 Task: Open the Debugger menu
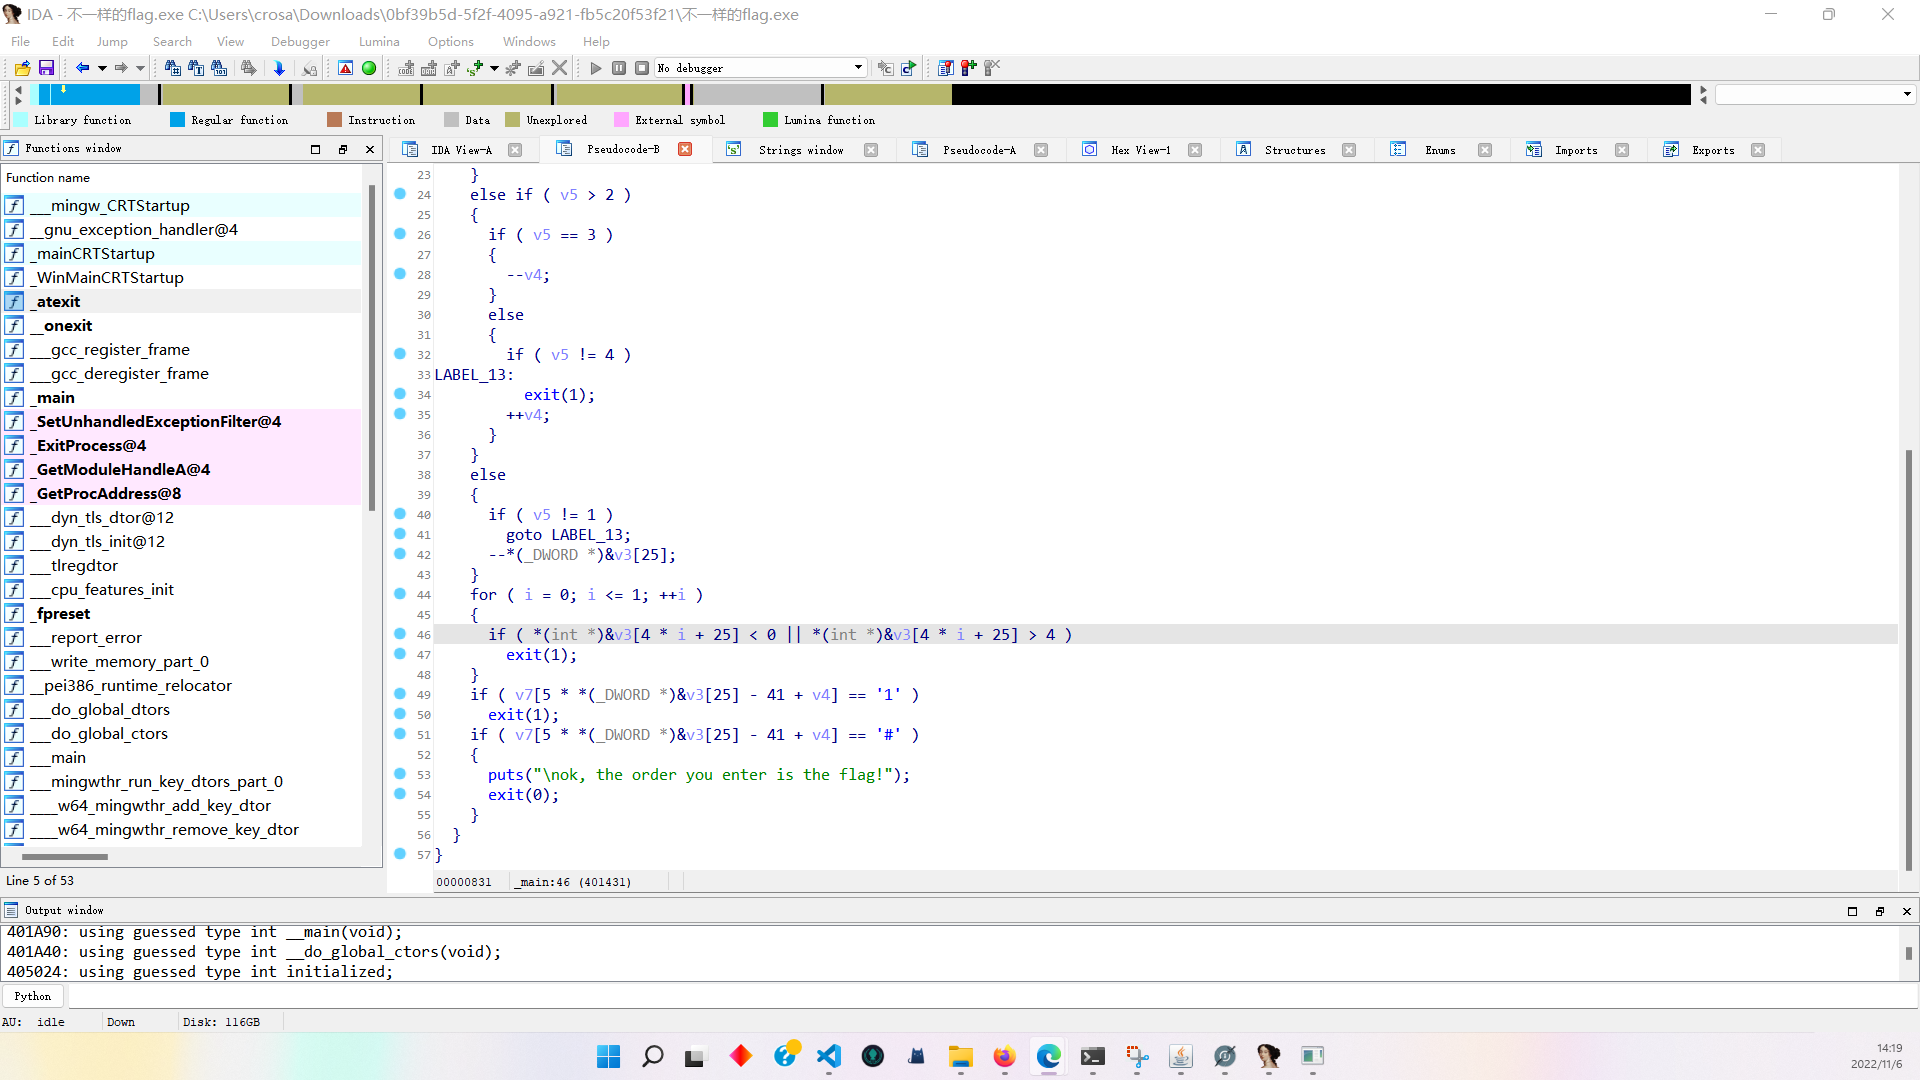300,42
